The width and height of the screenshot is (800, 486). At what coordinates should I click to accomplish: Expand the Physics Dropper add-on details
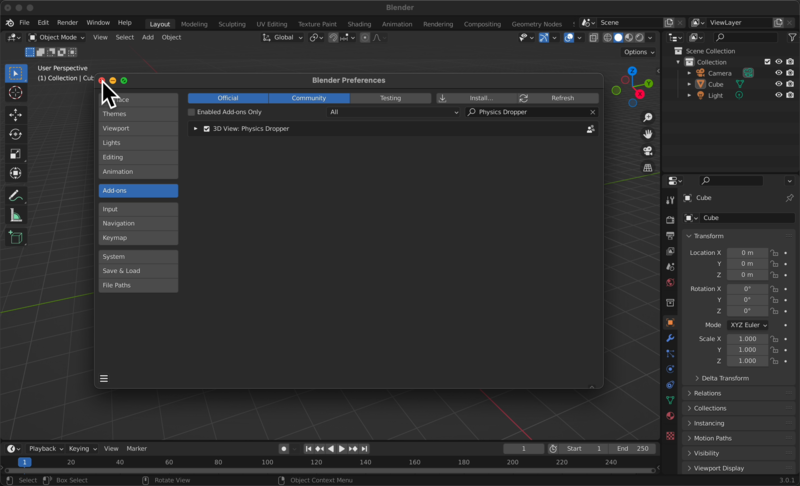[x=195, y=129]
